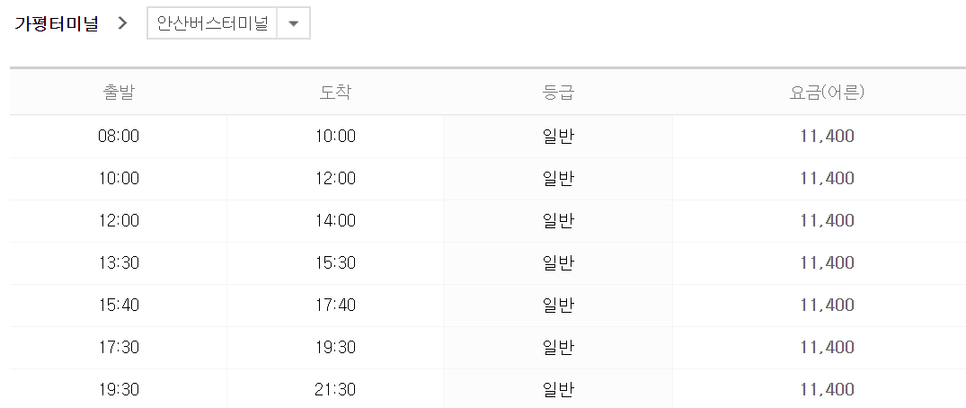Click the 19:30 departure time in last row

click(x=118, y=388)
